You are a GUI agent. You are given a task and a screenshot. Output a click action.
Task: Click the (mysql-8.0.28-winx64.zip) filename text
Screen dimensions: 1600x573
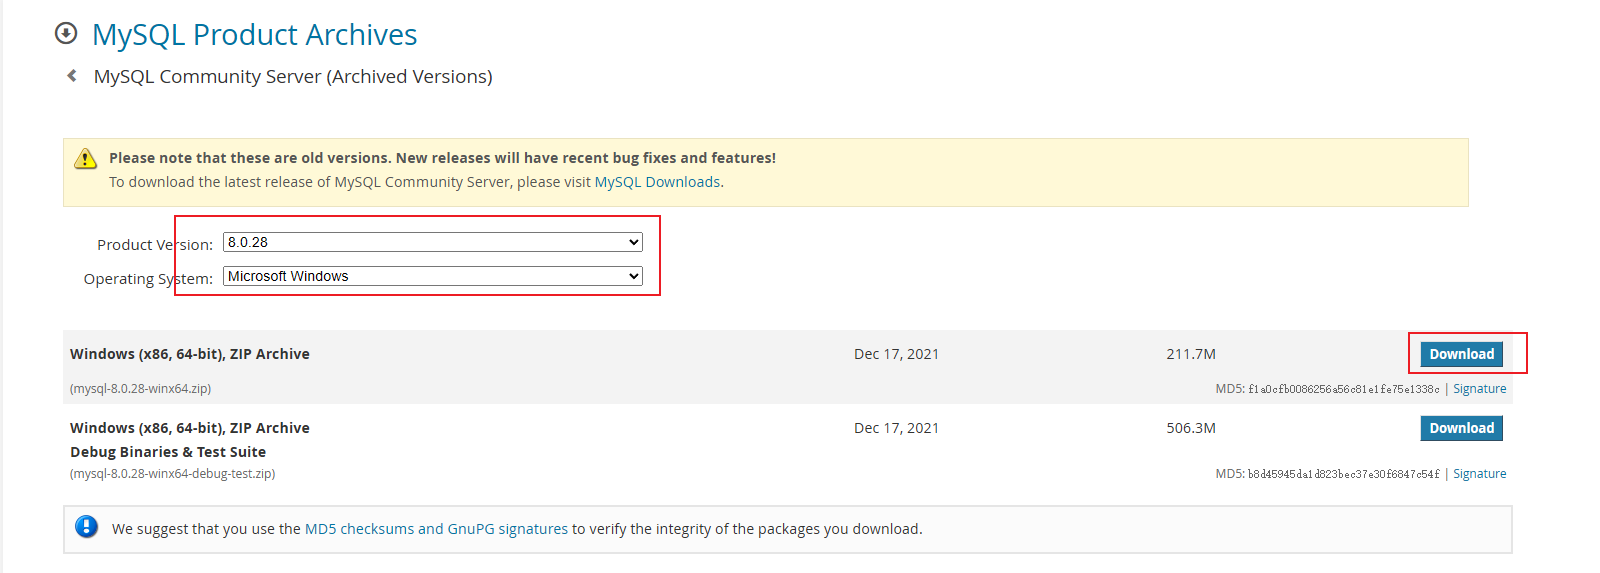click(x=140, y=389)
